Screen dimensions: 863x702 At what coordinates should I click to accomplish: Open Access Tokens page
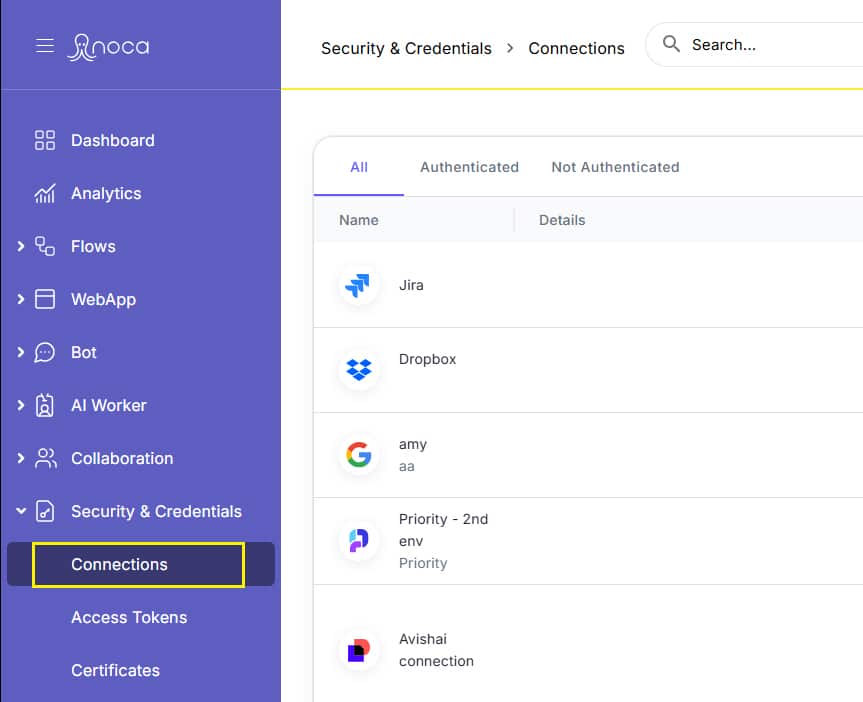point(129,617)
